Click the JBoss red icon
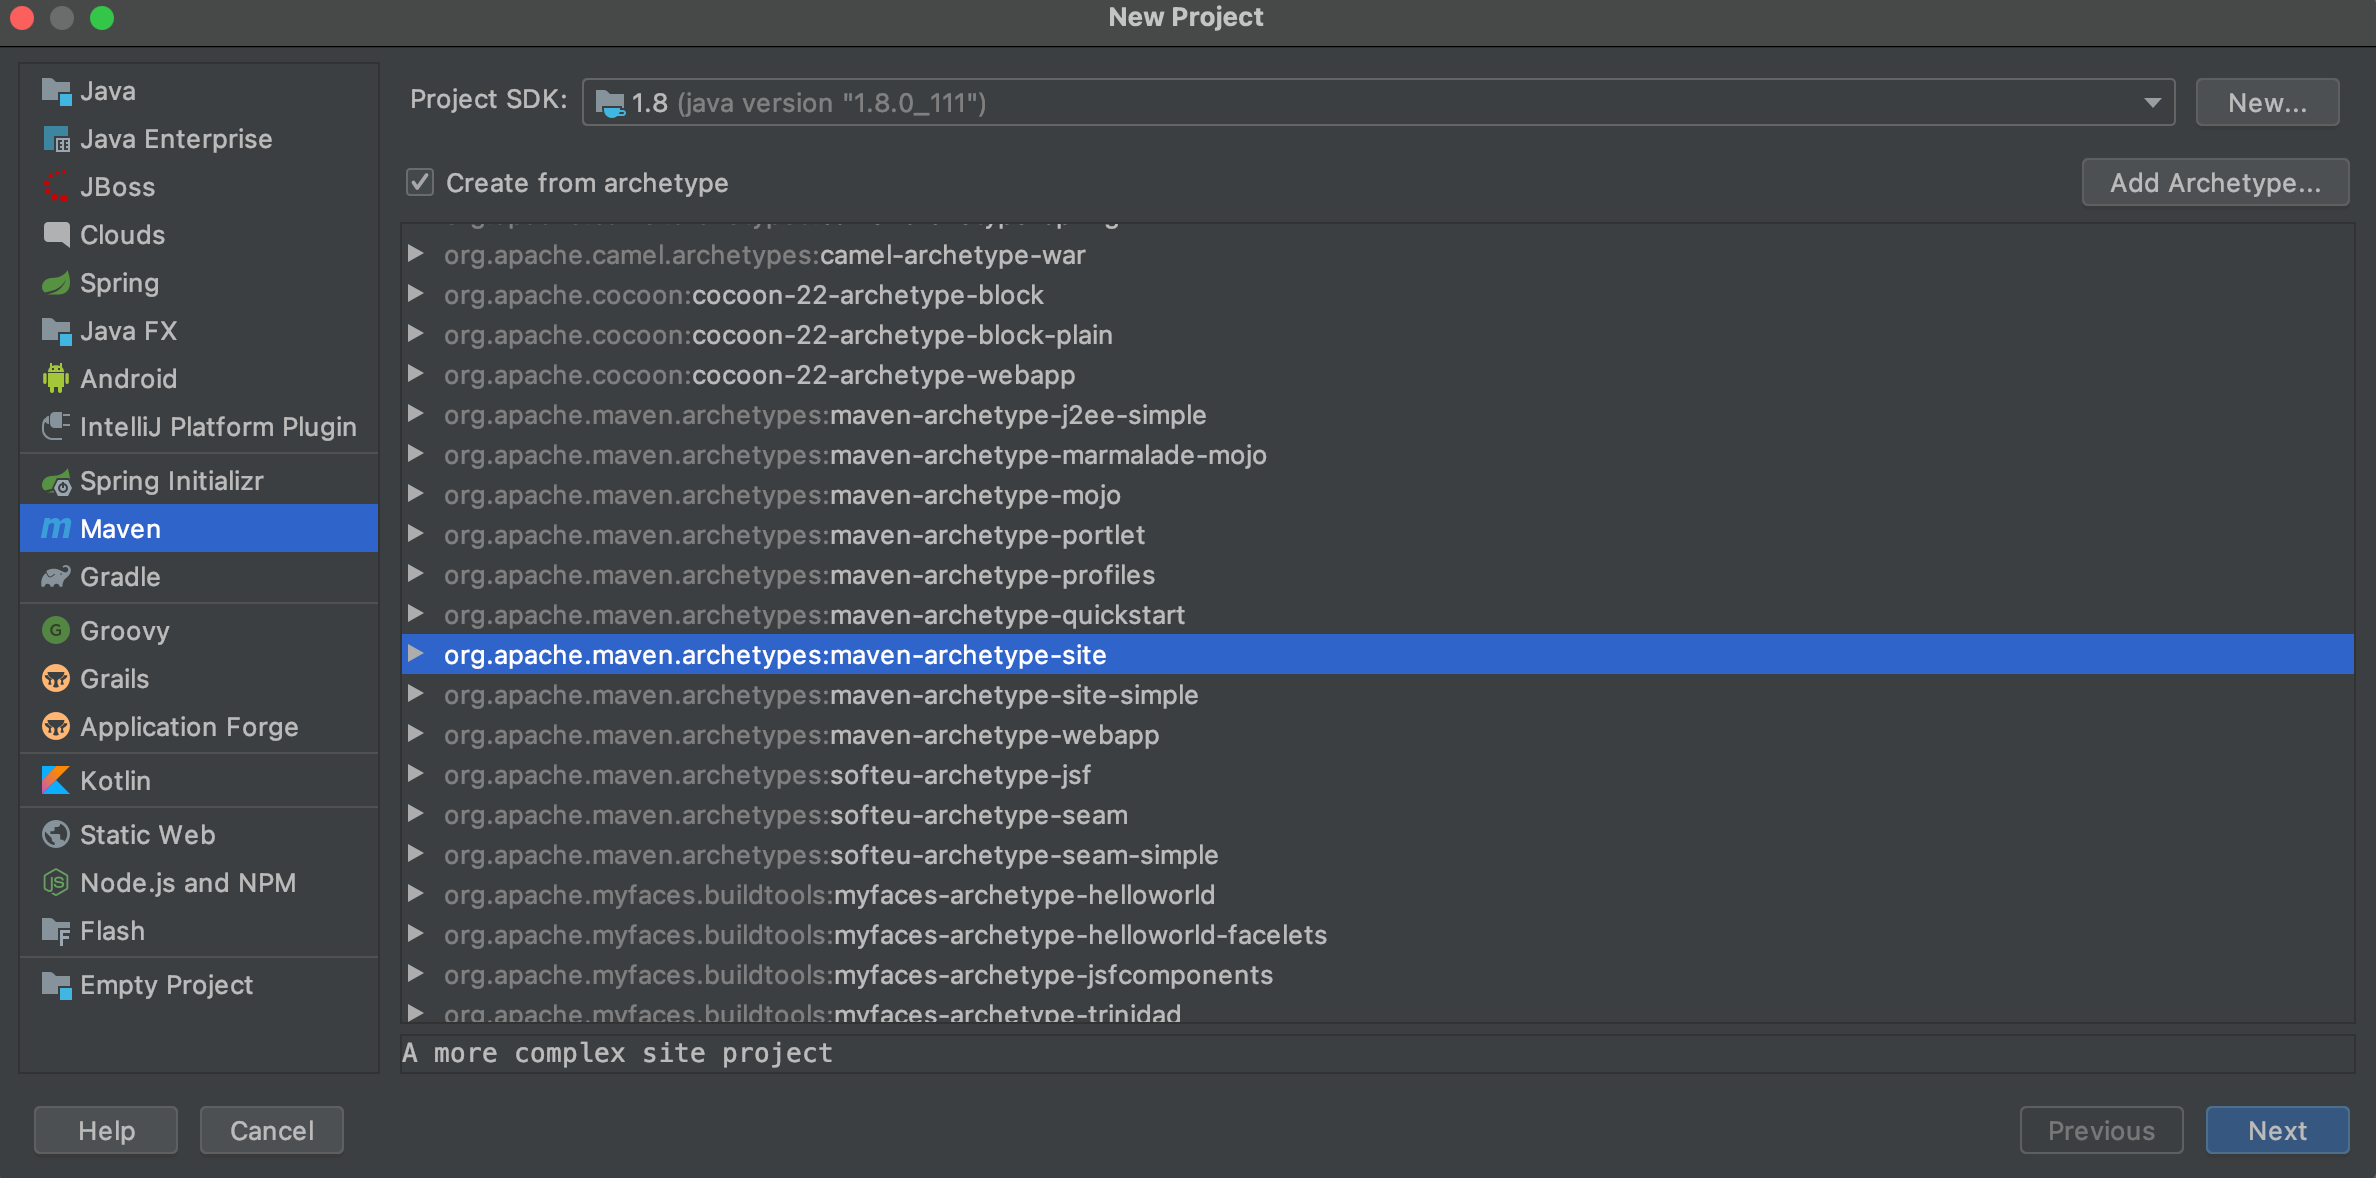 coord(56,187)
